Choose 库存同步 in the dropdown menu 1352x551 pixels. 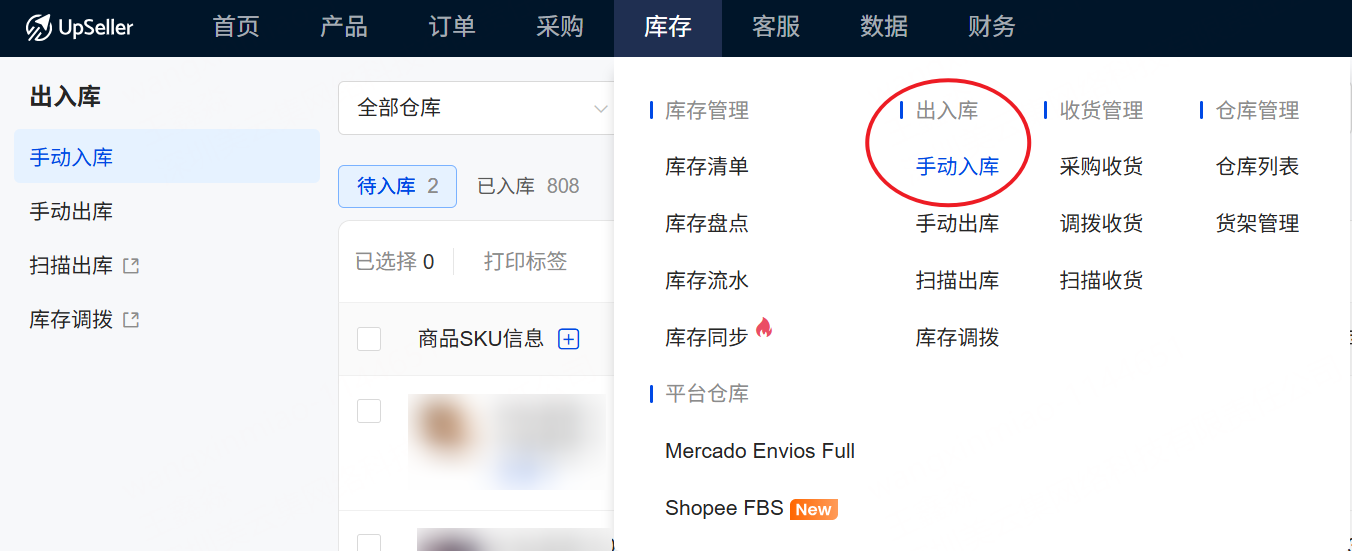(x=707, y=338)
